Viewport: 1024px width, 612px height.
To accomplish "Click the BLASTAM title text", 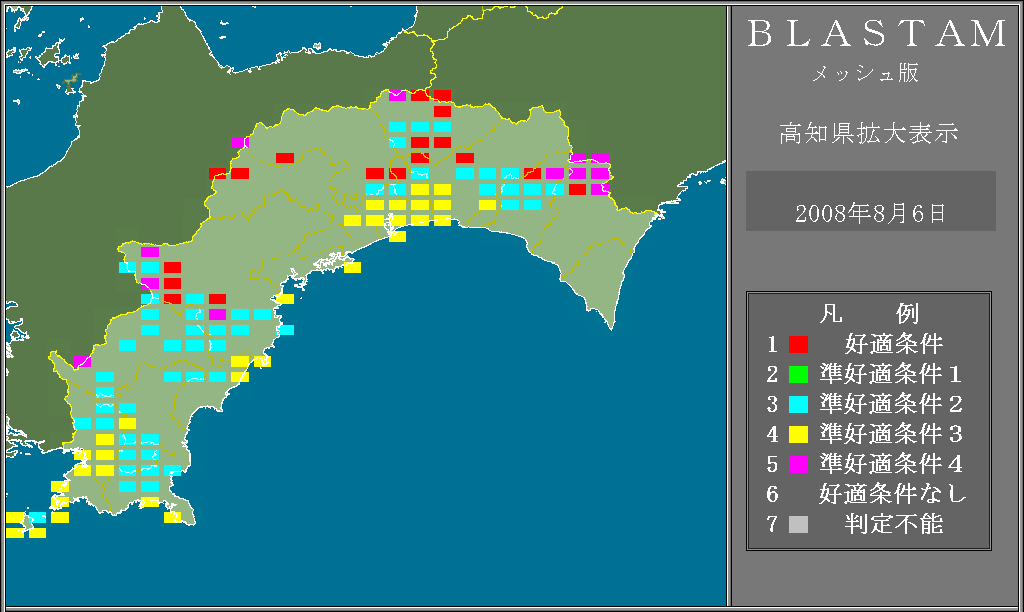I will tap(877, 33).
